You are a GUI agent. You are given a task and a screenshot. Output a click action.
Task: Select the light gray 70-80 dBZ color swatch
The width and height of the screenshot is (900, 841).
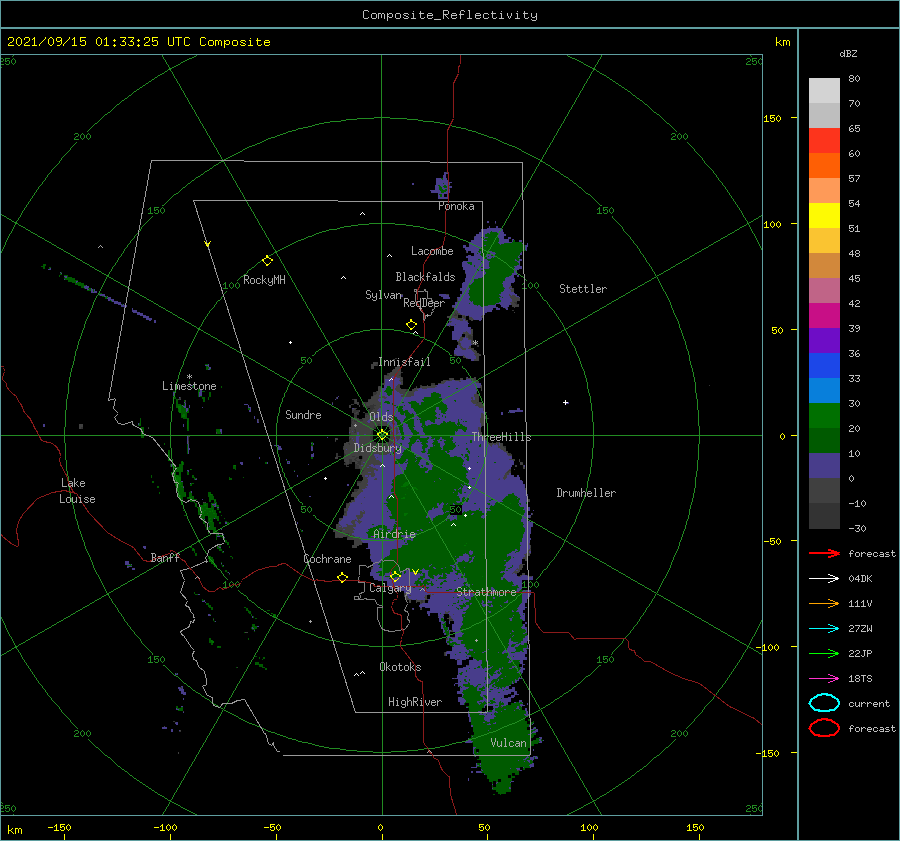tap(824, 91)
